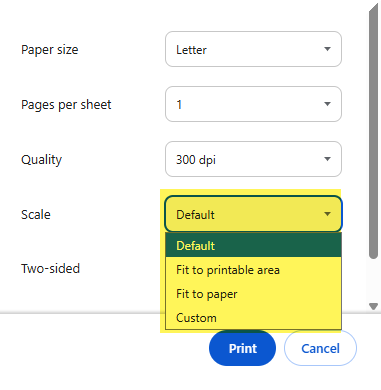Open the Letter paper size dropdown

coord(253,49)
